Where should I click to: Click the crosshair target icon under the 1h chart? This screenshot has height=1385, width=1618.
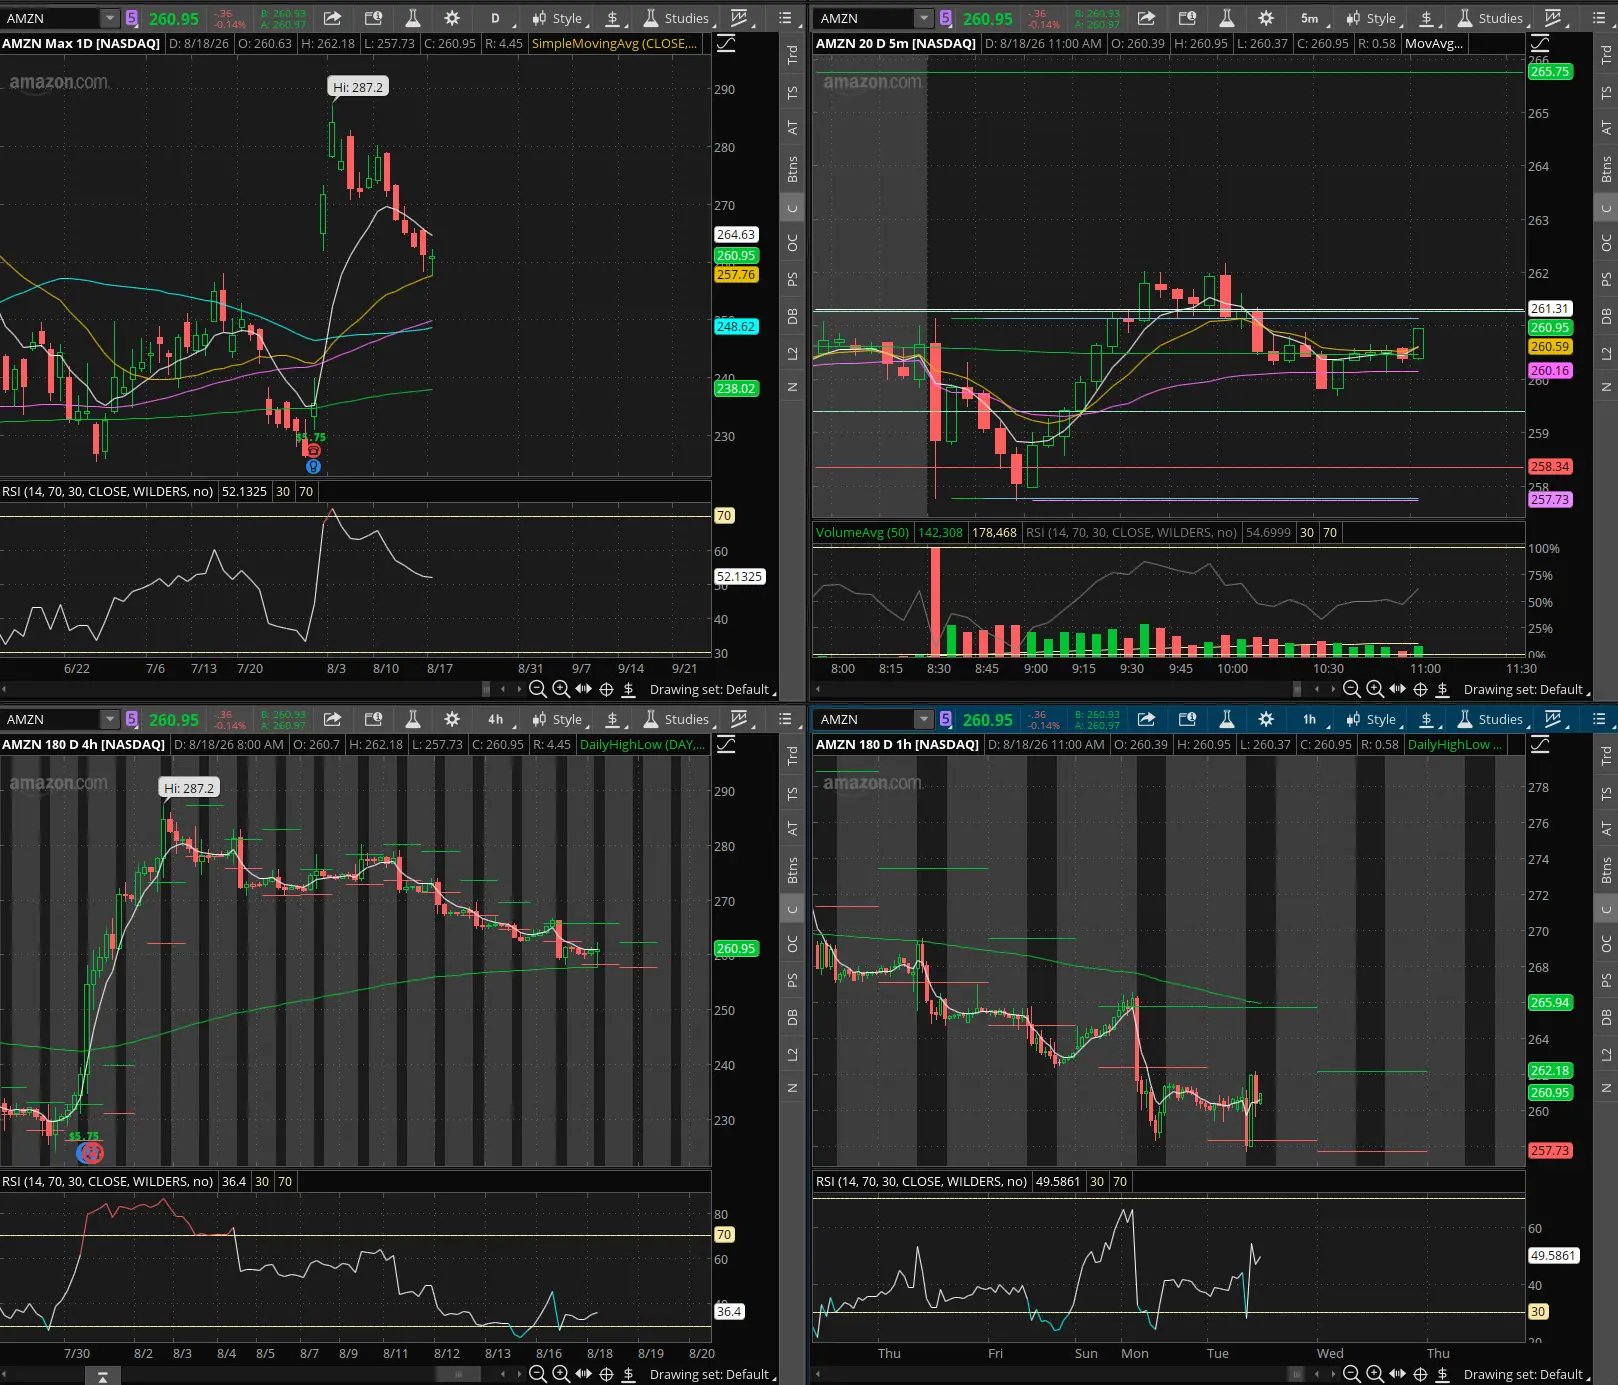pos(1420,1374)
